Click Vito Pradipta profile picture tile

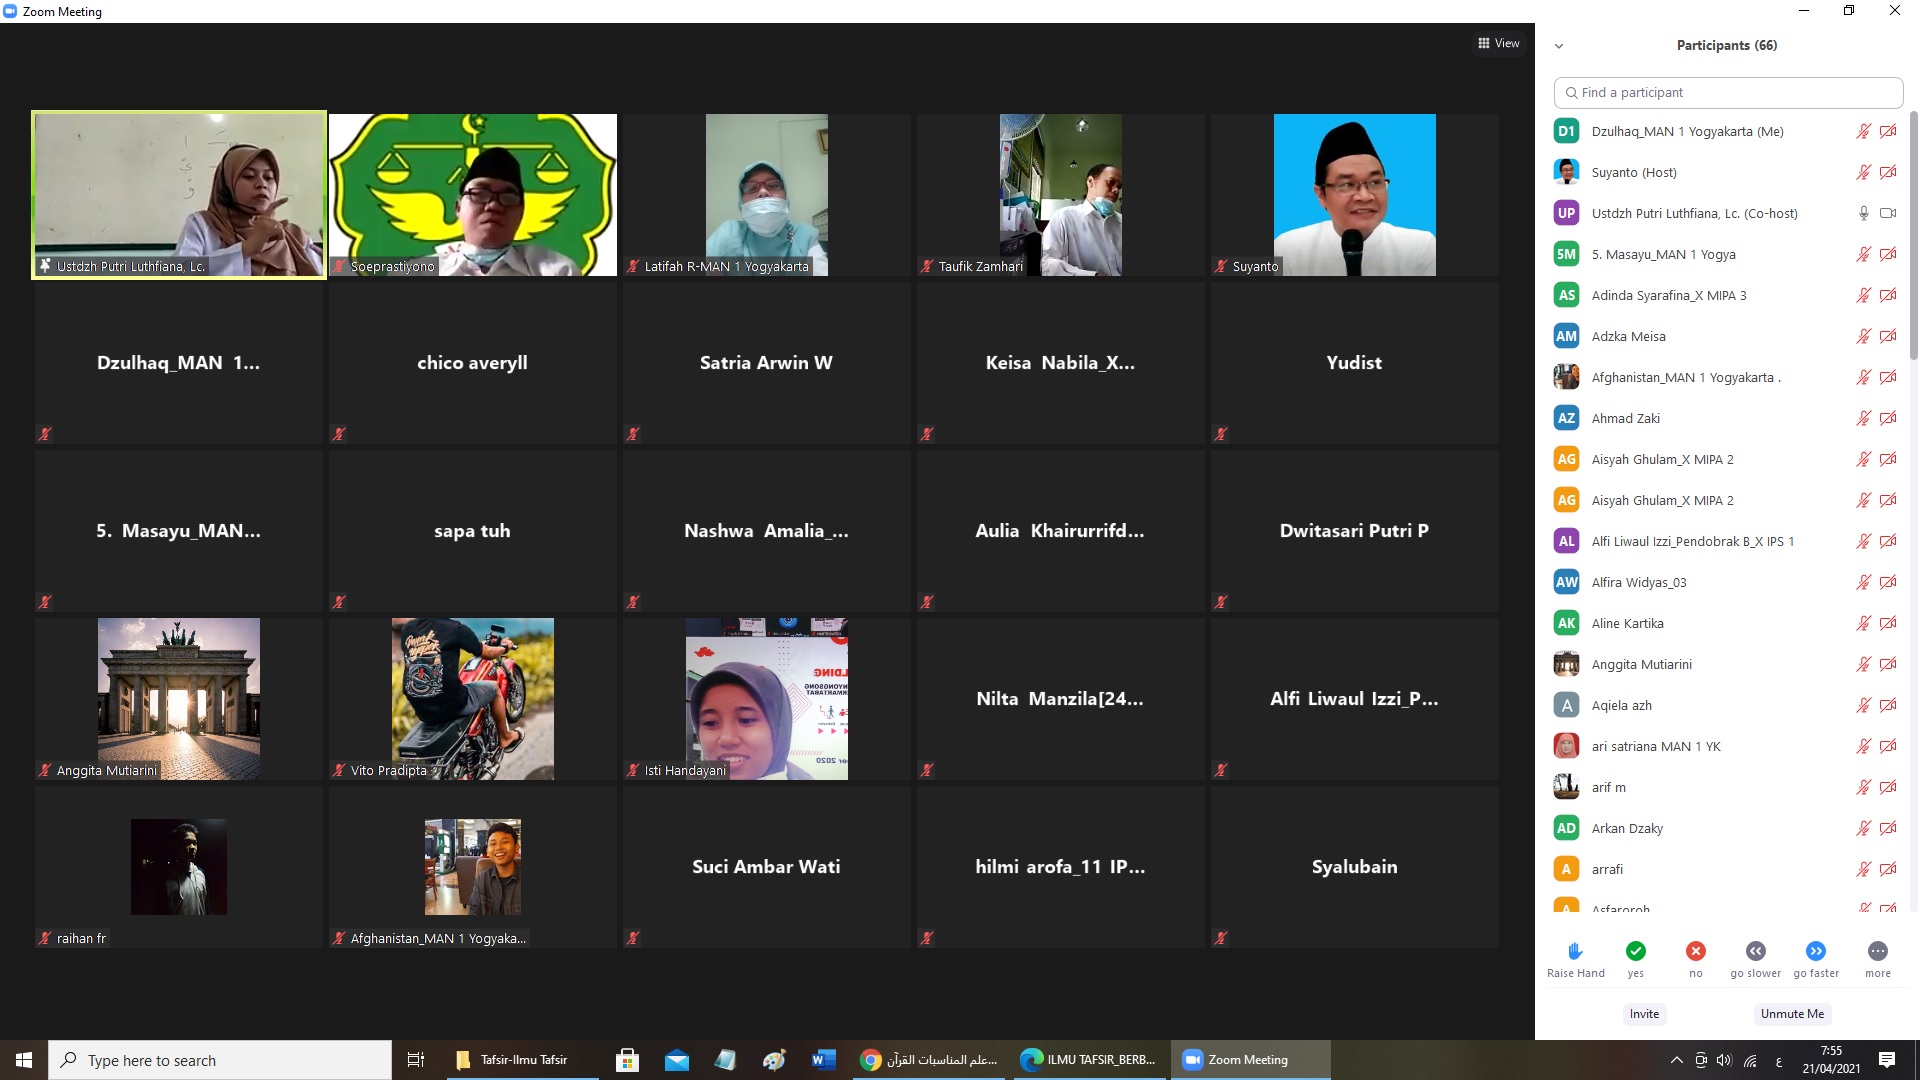coord(473,699)
